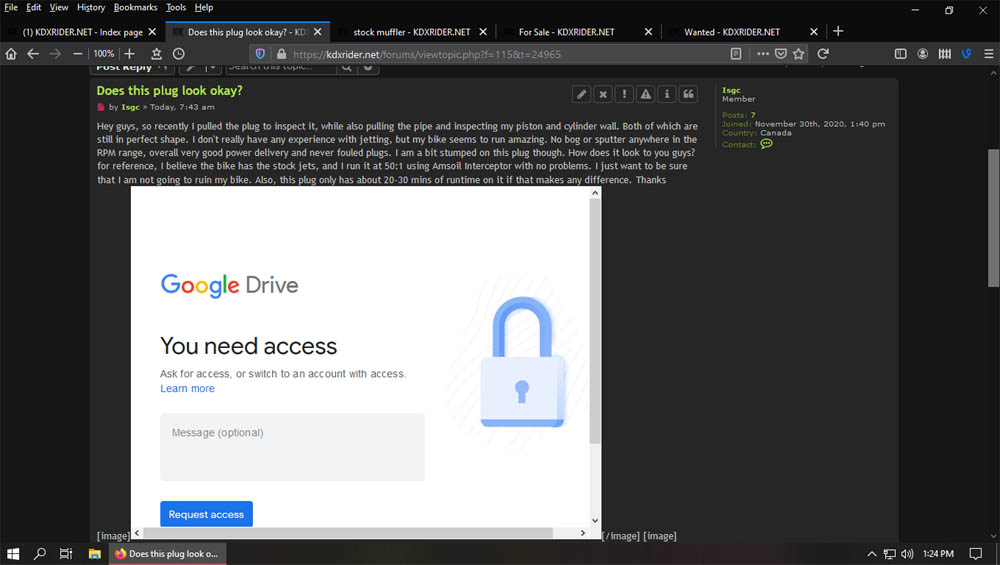The image size is (1000, 565).
Task: Focus Search this topic field
Action: pyautogui.click(x=281, y=68)
